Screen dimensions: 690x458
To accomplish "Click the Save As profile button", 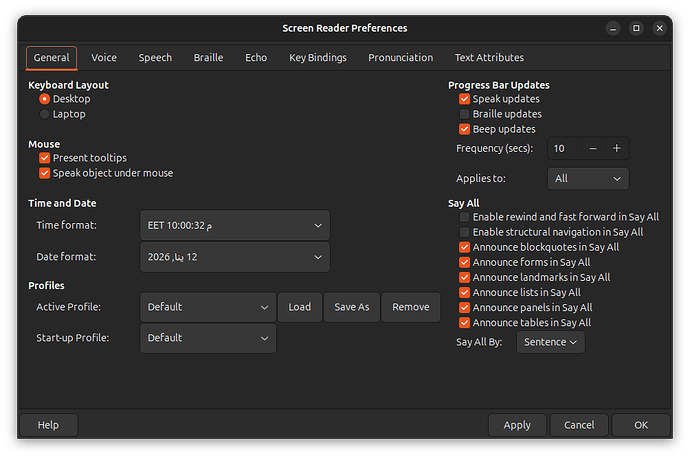I will click(x=351, y=307).
